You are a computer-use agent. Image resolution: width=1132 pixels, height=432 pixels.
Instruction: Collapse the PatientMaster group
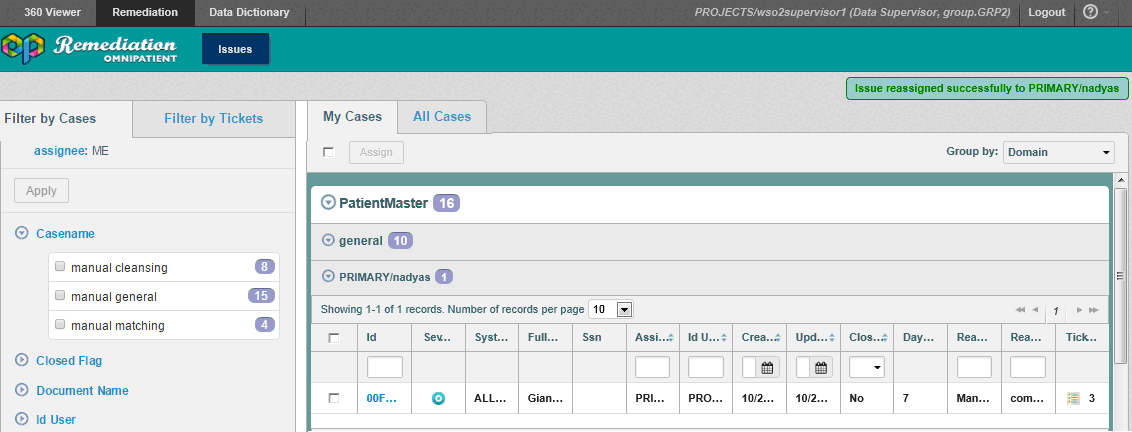coord(328,203)
